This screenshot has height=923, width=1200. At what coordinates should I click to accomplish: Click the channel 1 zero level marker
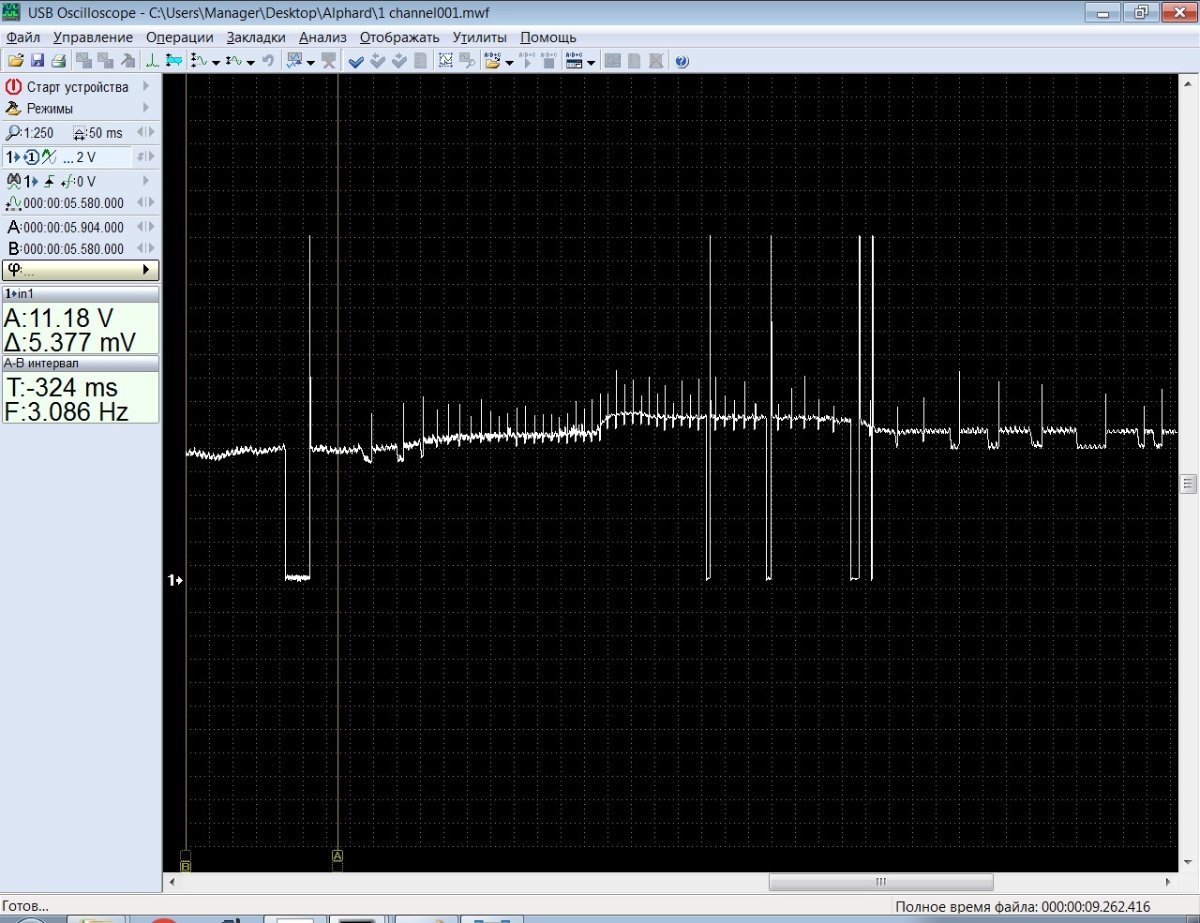pyautogui.click(x=174, y=580)
